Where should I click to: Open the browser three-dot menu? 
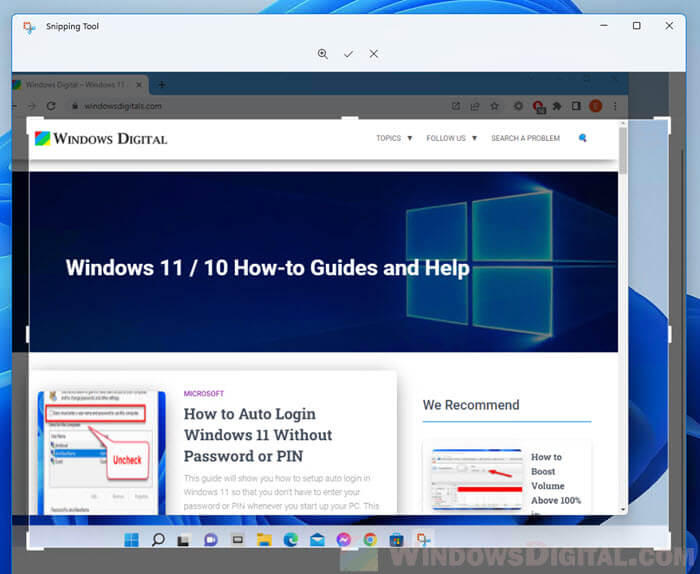(615, 106)
